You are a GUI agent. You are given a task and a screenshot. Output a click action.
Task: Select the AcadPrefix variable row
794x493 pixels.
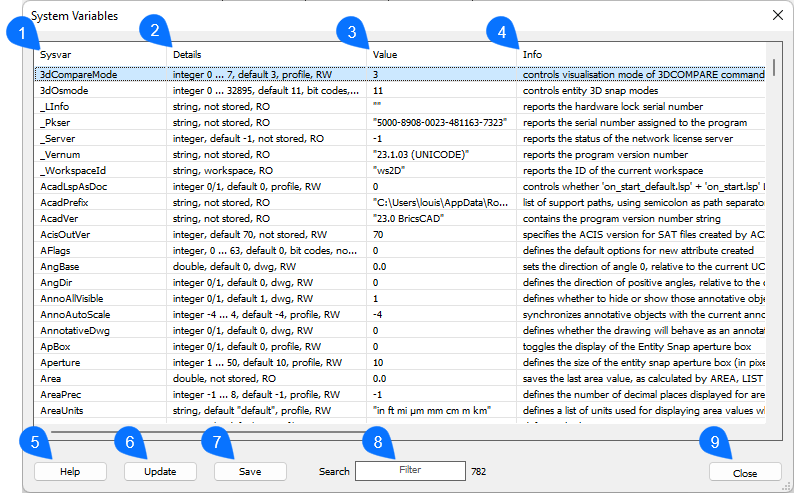click(x=62, y=203)
